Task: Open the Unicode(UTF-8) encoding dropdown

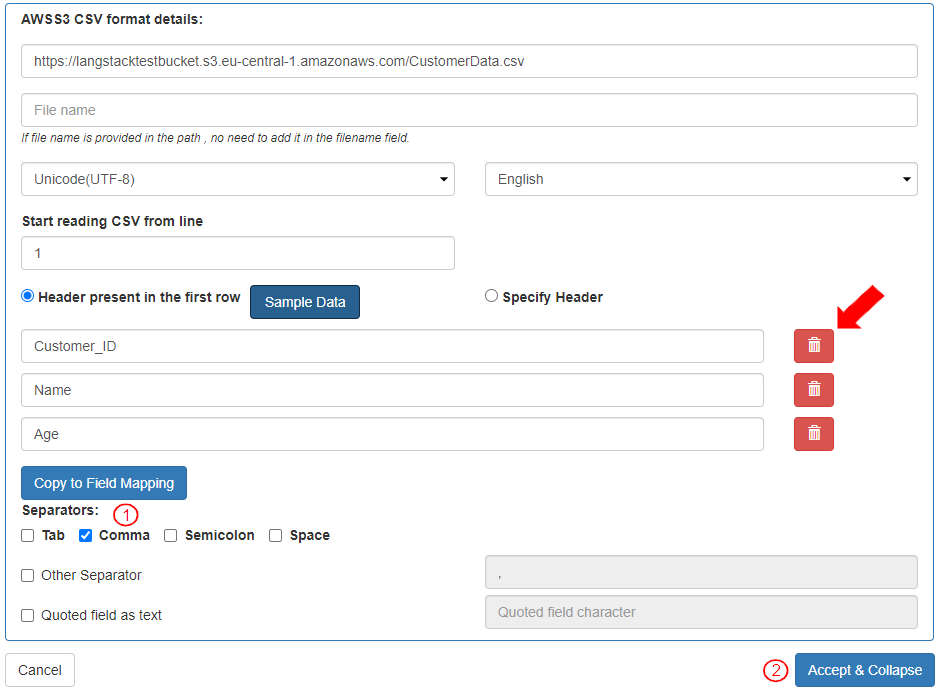Action: (237, 180)
